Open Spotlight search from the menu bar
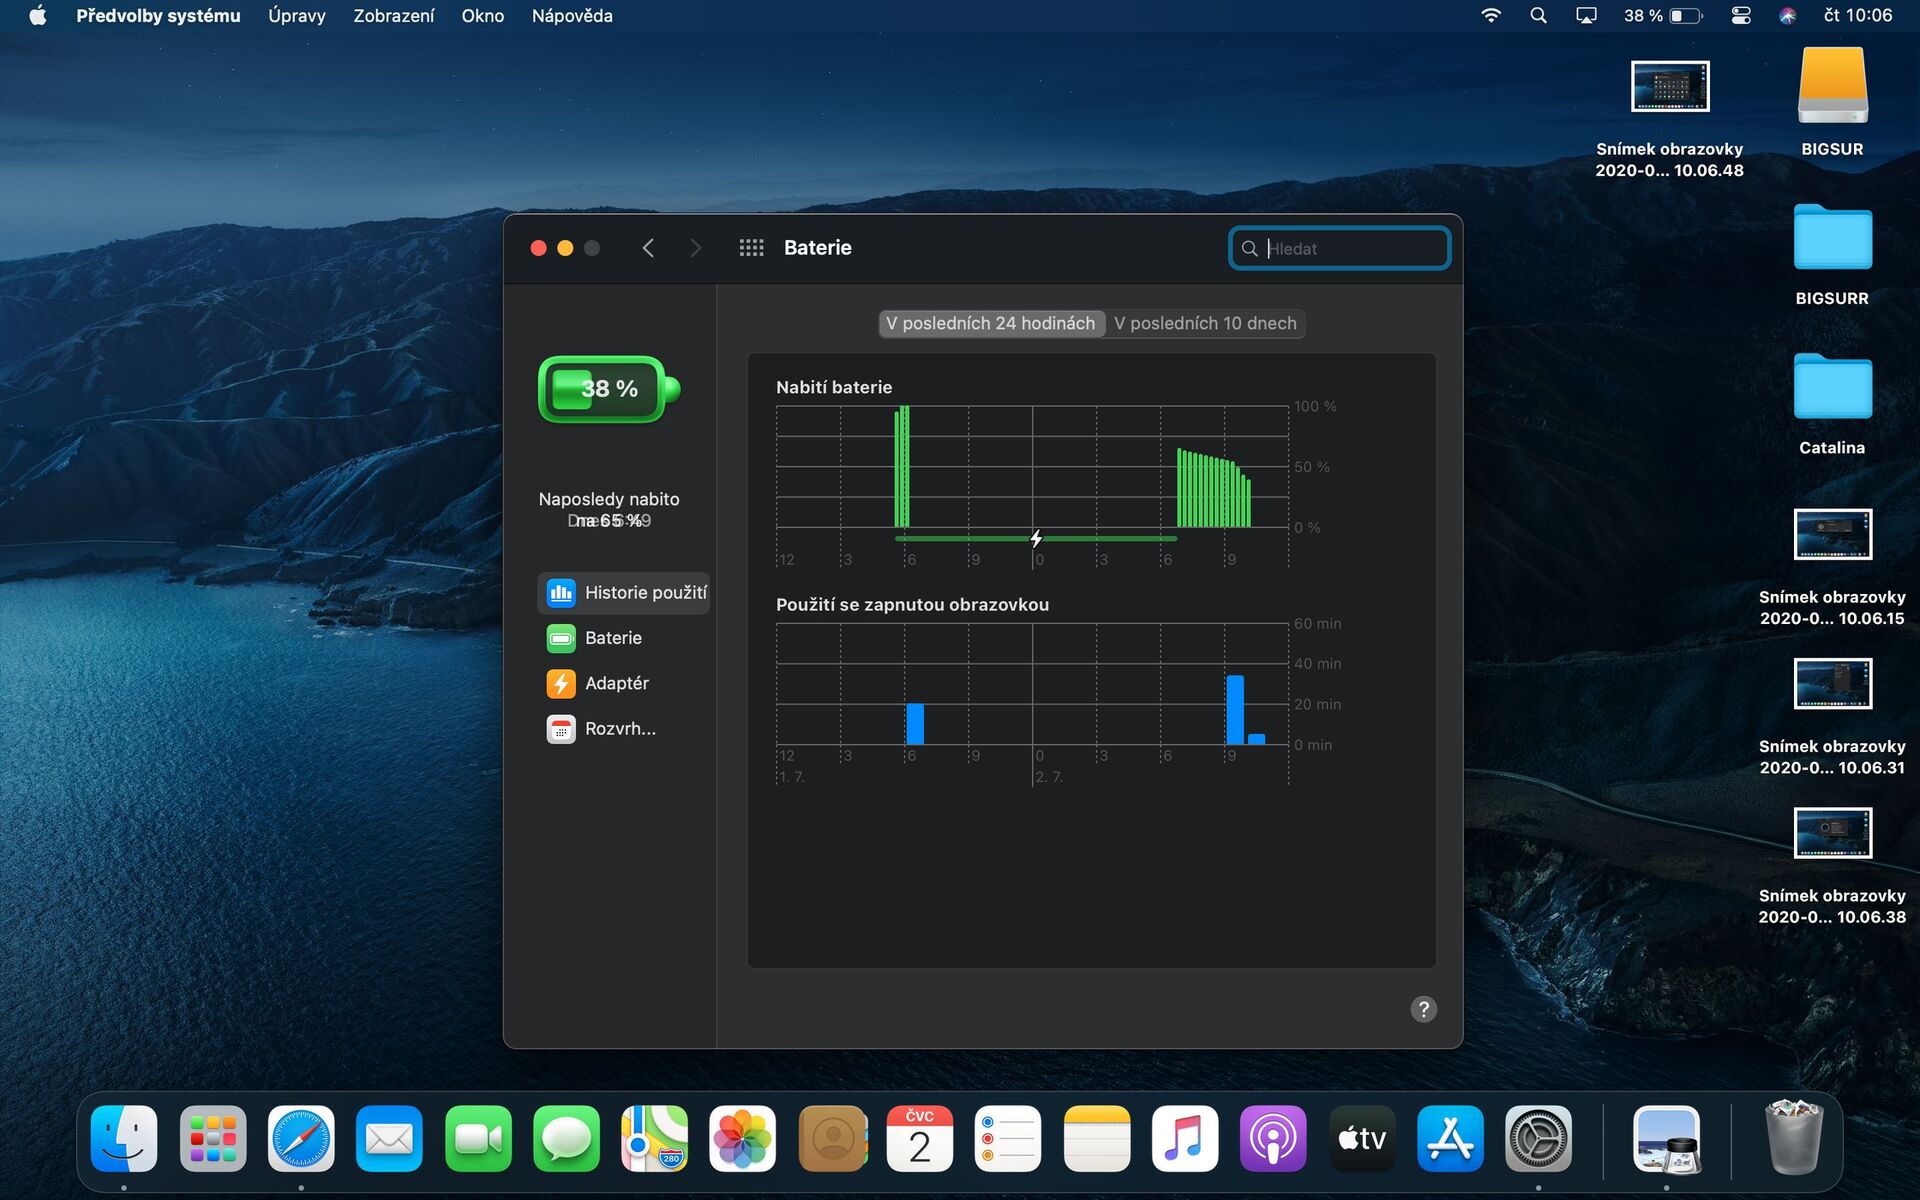1920x1200 pixels. click(x=1538, y=15)
